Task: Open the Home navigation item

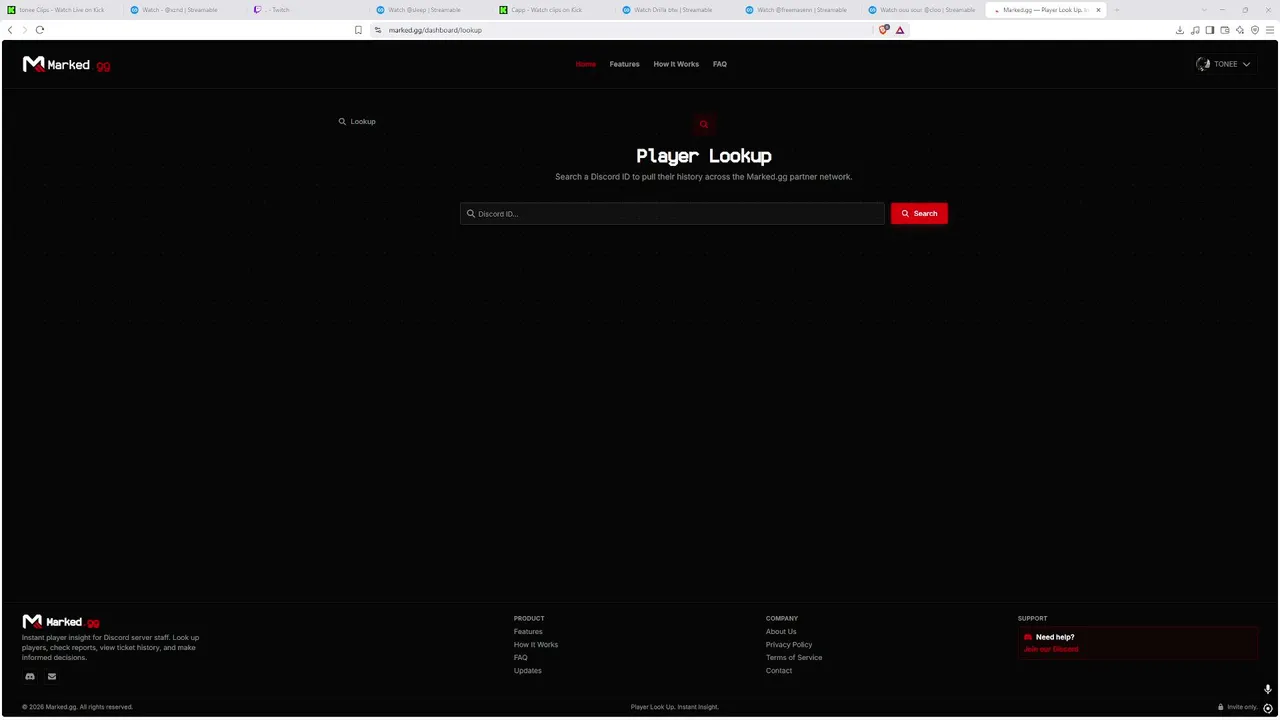Action: [x=585, y=64]
